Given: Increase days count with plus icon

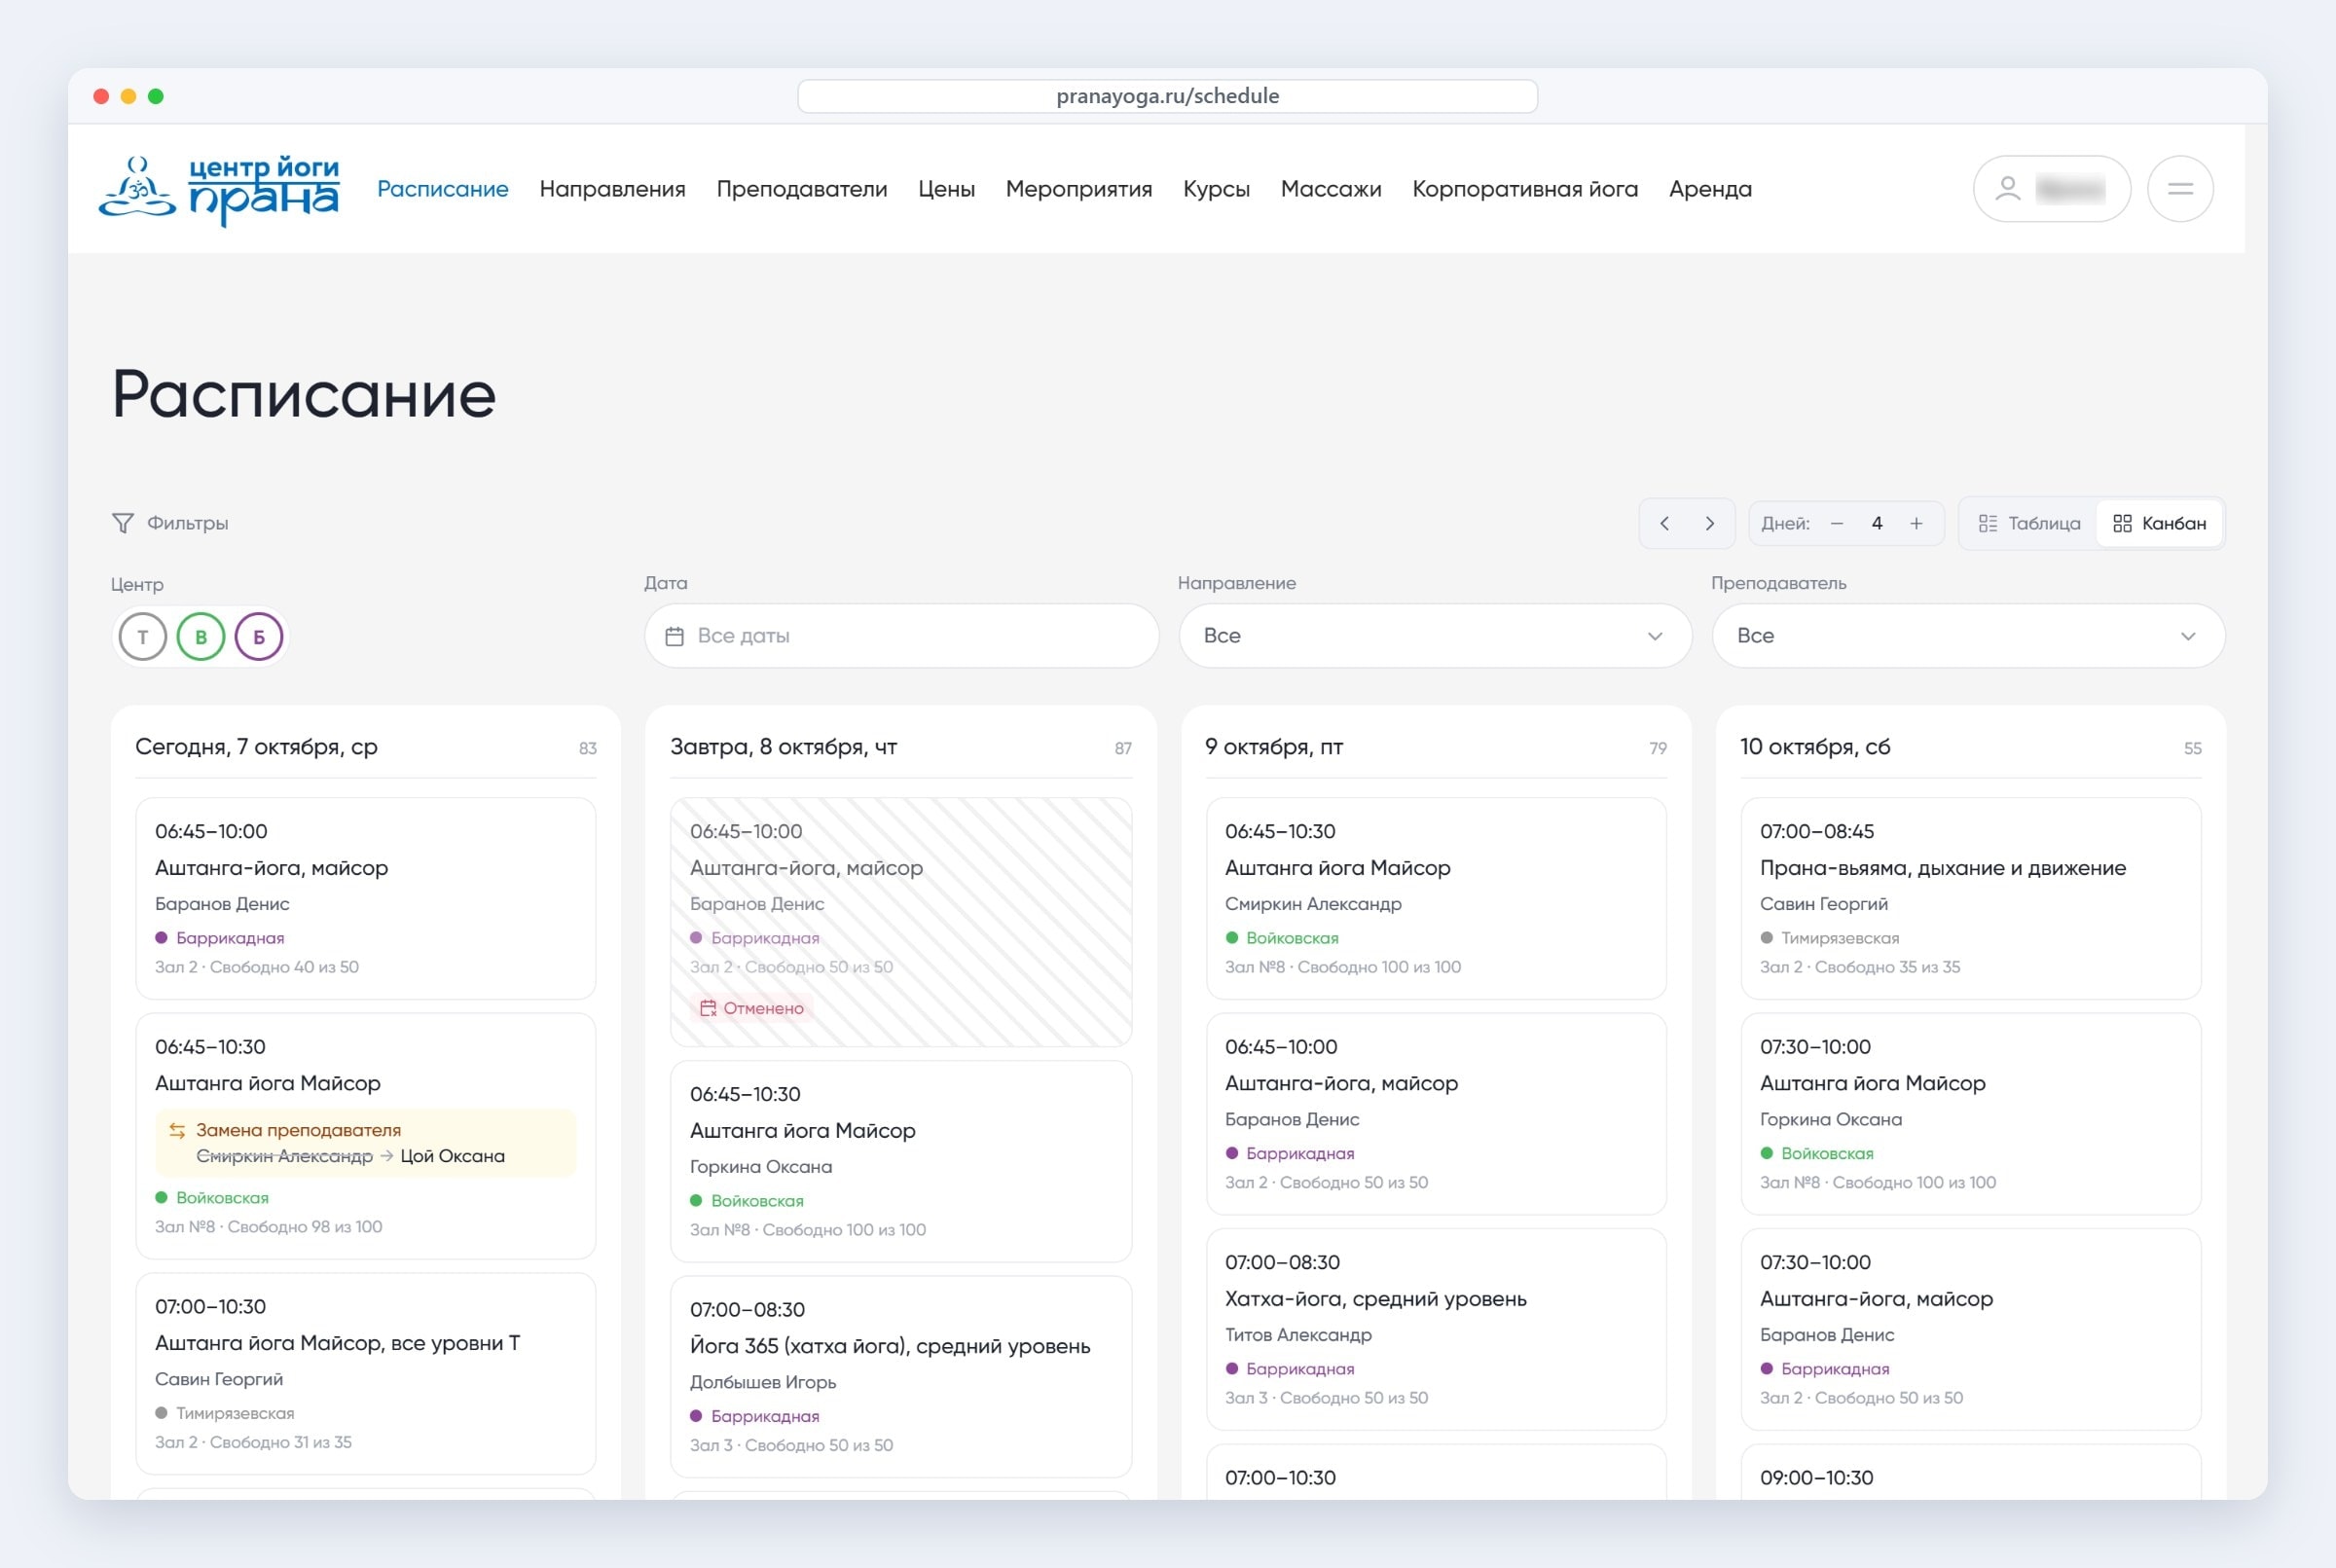Looking at the screenshot, I should (x=1916, y=523).
